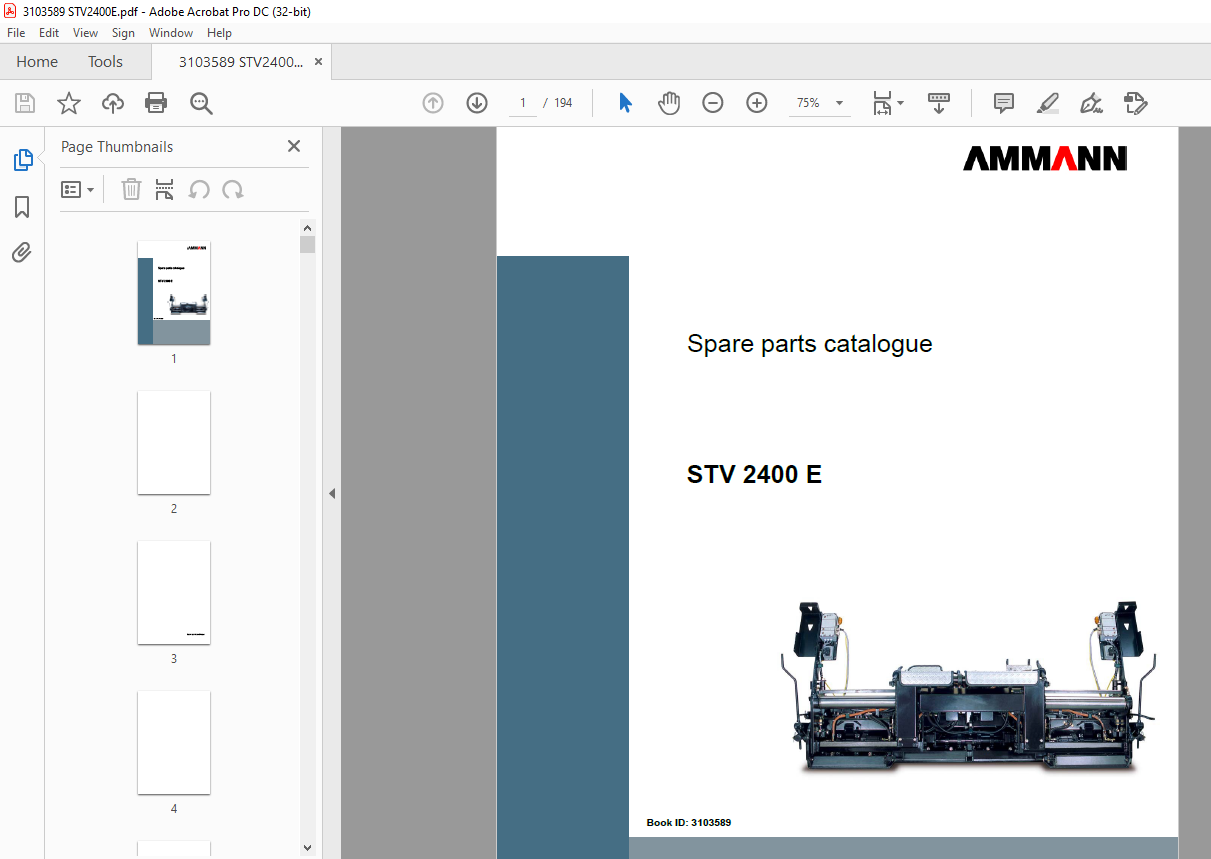The image size is (1211, 859).
Task: Close the 3103589 STV2400 document tab
Action: point(319,62)
